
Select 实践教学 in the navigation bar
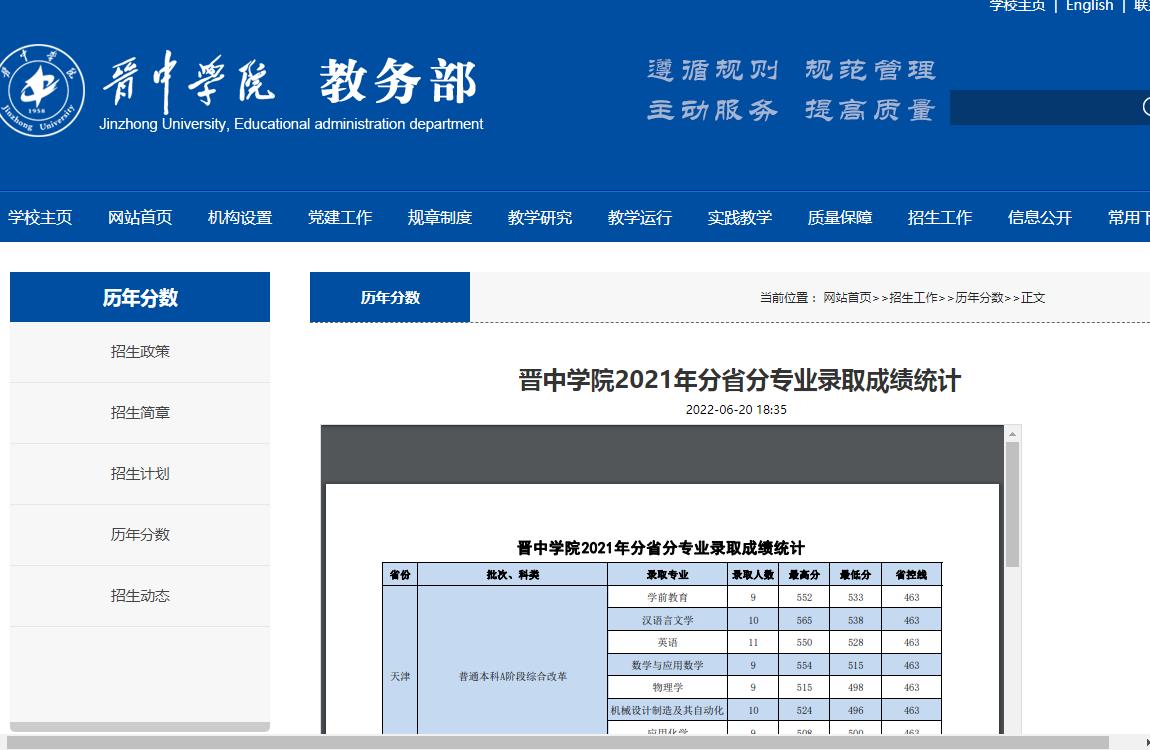tap(740, 217)
